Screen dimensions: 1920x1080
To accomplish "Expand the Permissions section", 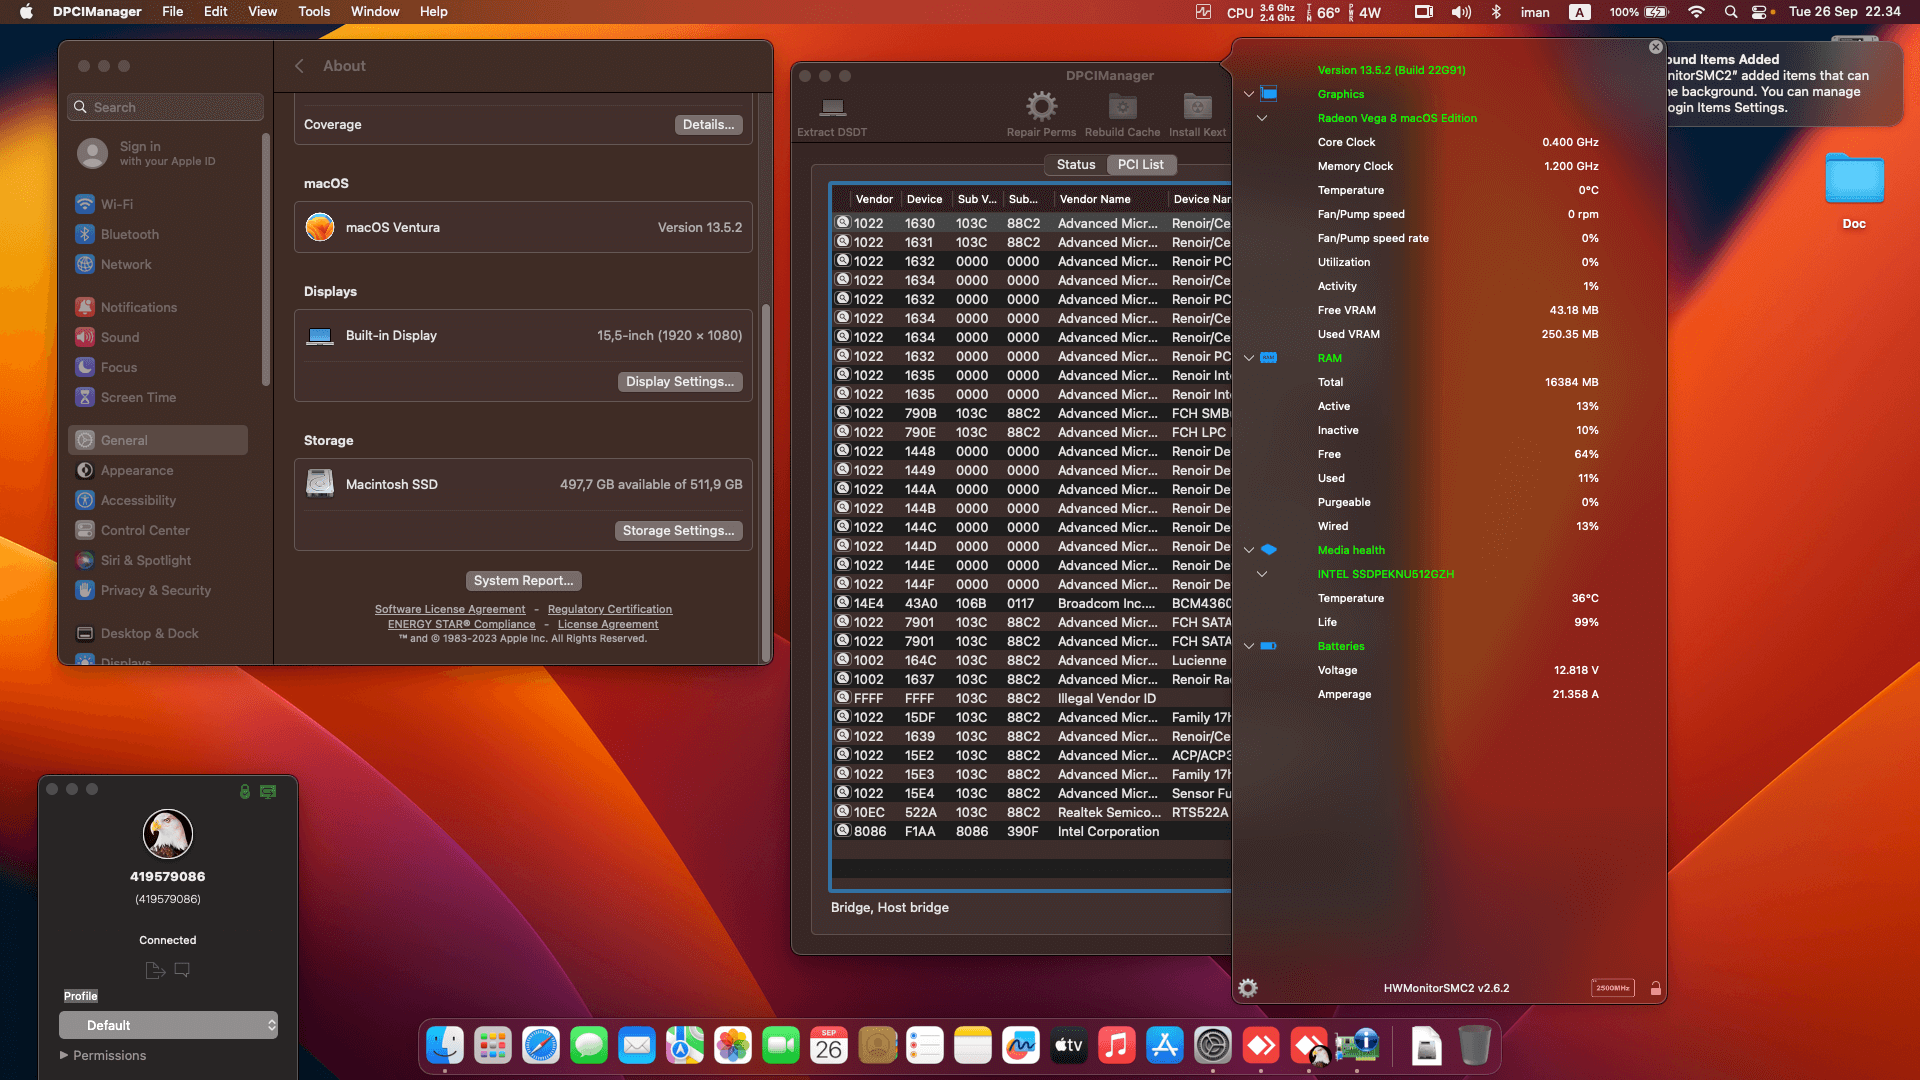I will (62, 1055).
